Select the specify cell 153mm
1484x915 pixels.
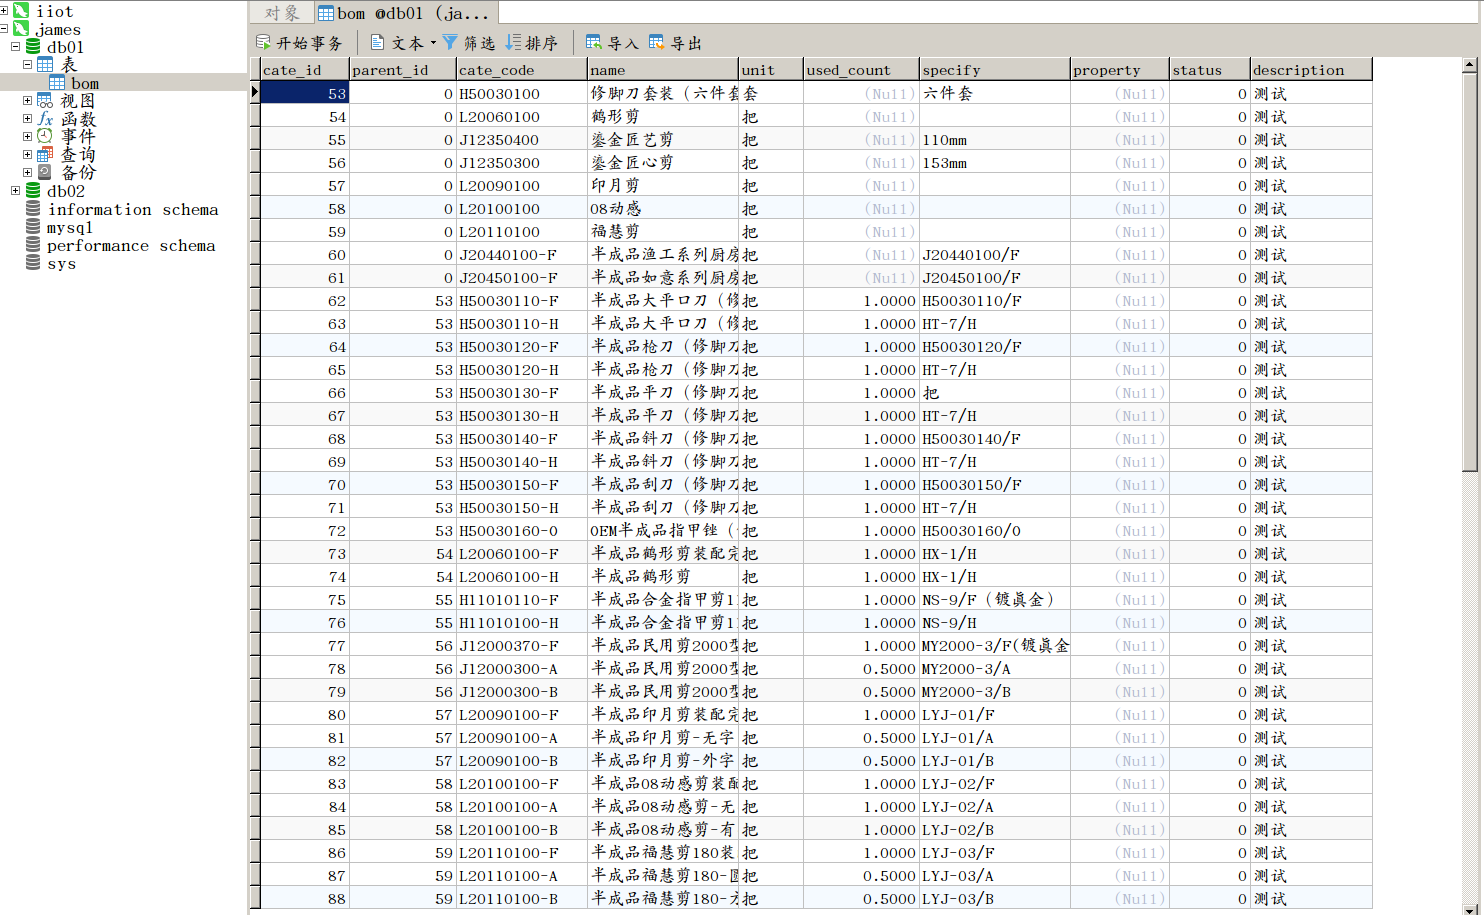(994, 162)
